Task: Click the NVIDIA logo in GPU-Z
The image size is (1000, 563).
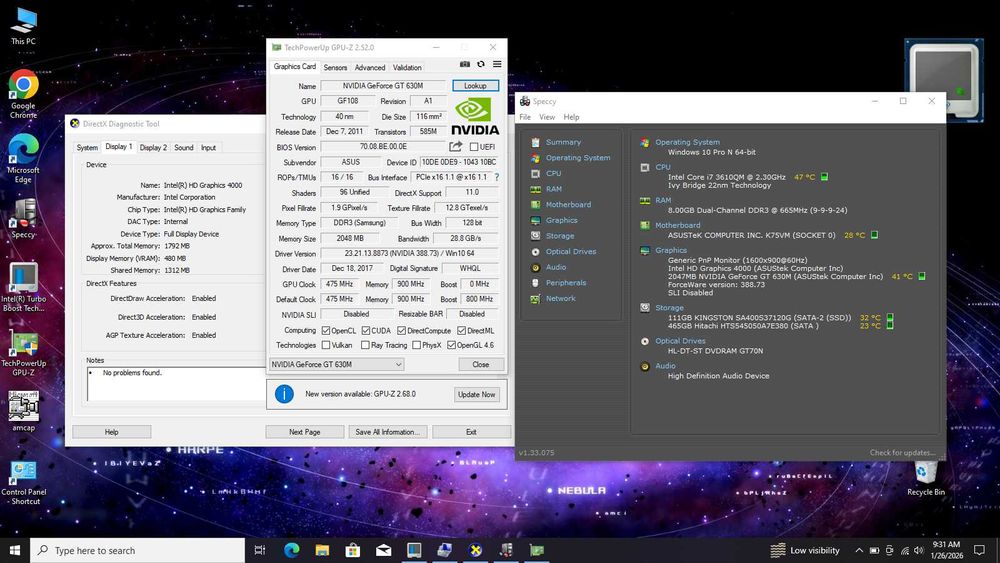Action: click(475, 116)
